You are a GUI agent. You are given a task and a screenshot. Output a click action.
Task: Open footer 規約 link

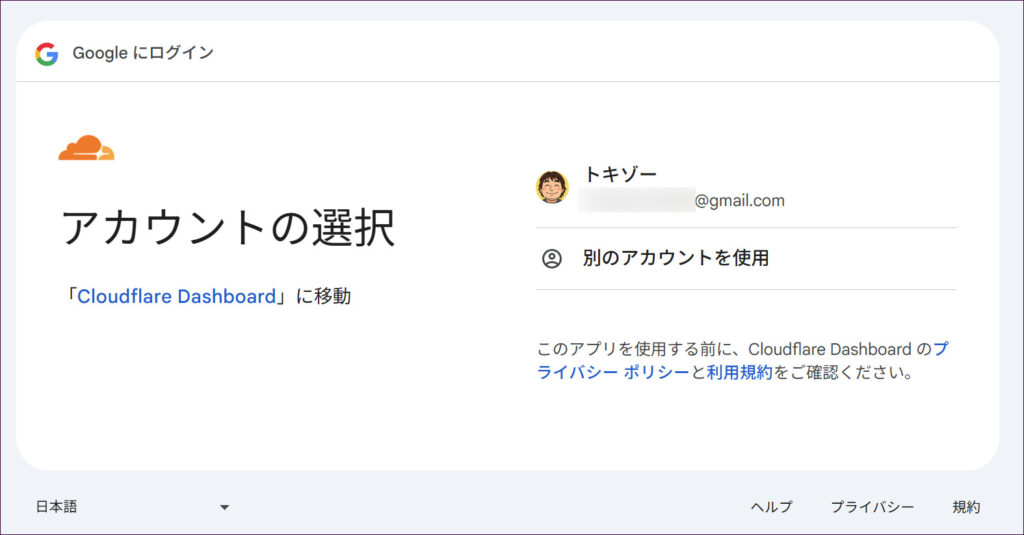pyautogui.click(x=966, y=507)
